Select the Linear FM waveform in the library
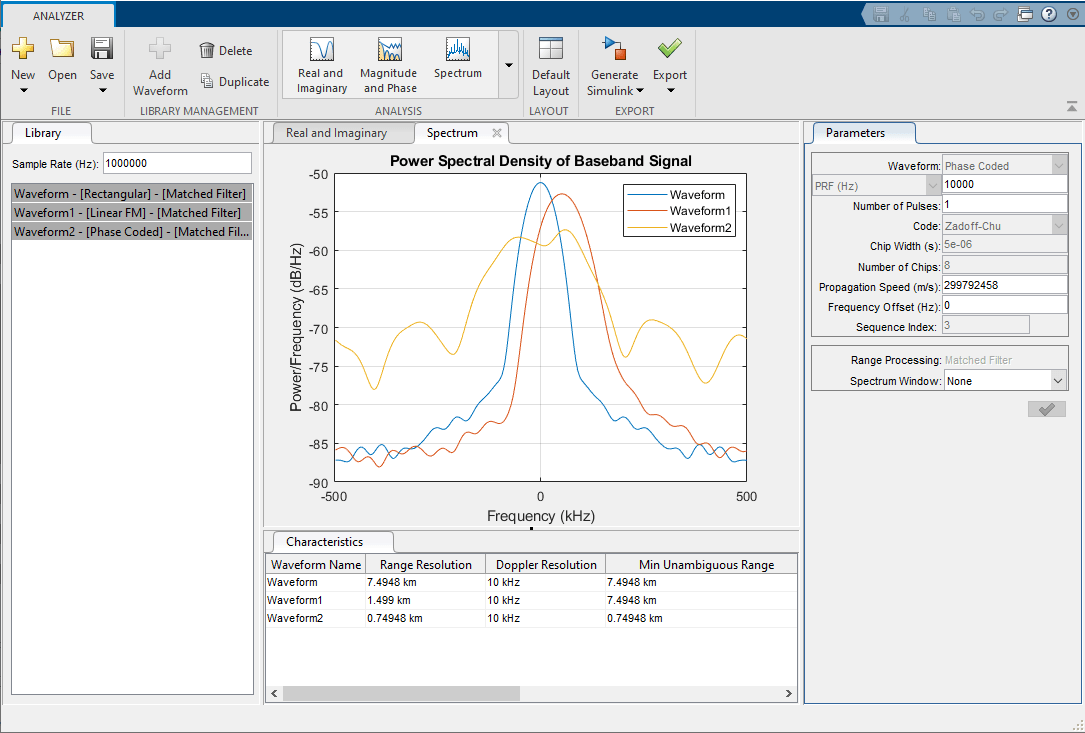The height and width of the screenshot is (733, 1085). [131, 212]
